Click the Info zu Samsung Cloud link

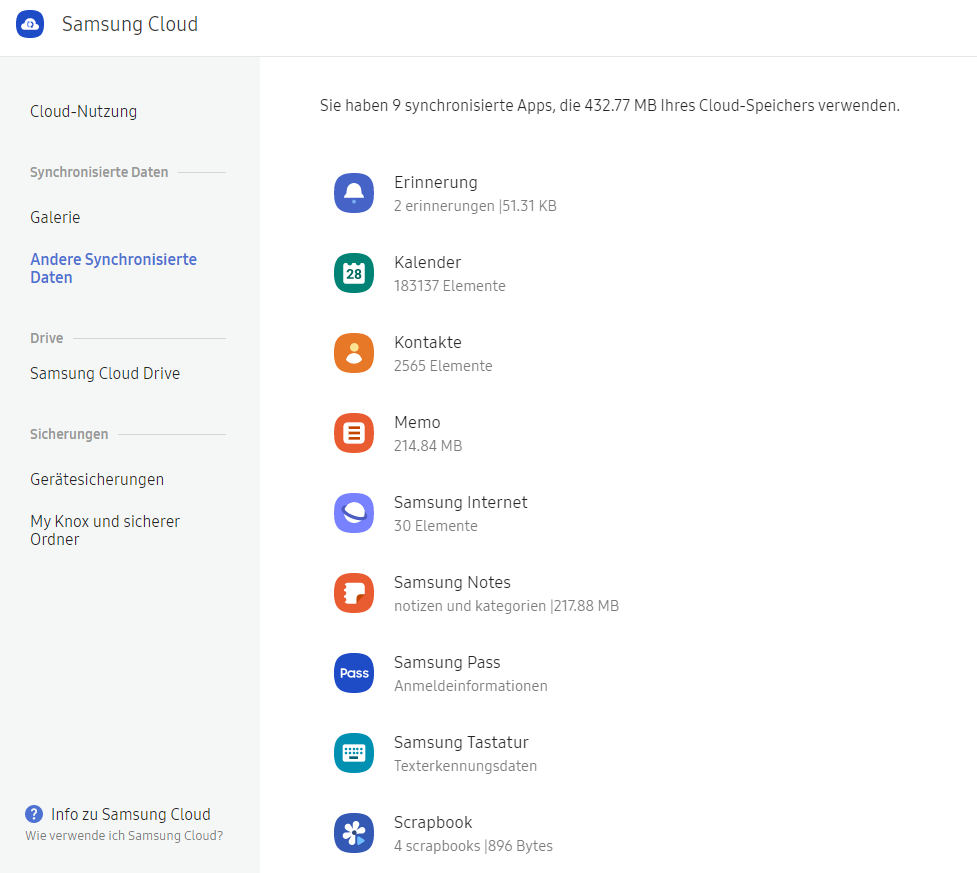pyautogui.click(x=130, y=814)
